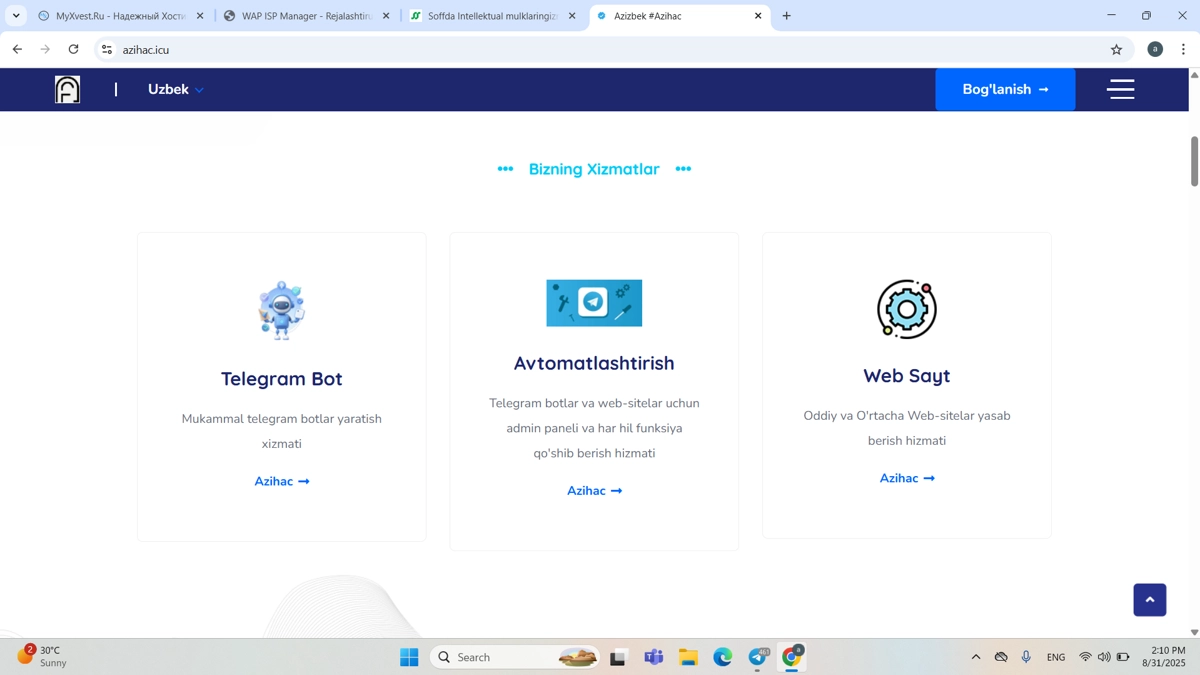This screenshot has width=1200, height=675.
Task: Expand the Uzbek language dropdown
Action: pos(176,90)
